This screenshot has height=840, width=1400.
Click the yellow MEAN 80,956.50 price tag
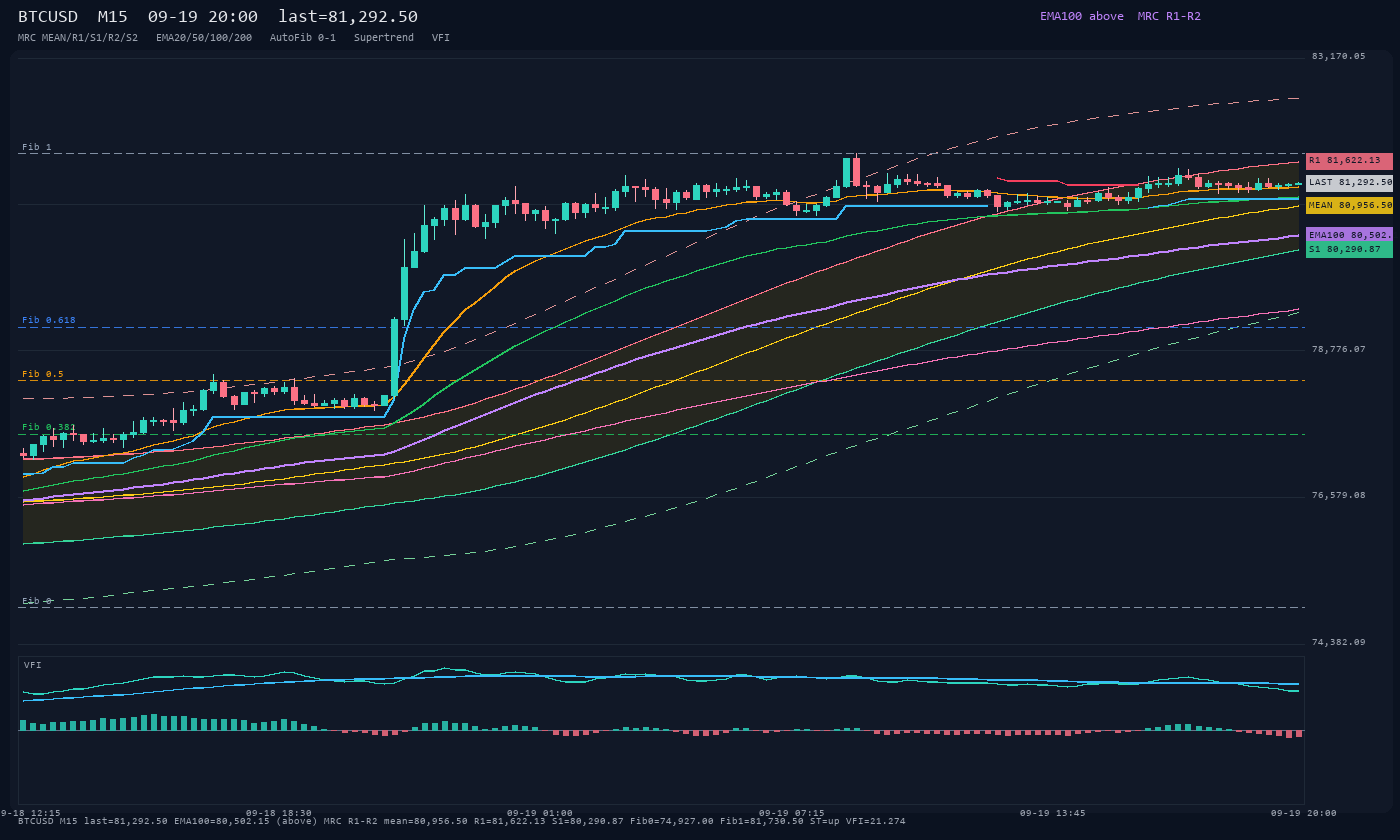coord(1349,205)
